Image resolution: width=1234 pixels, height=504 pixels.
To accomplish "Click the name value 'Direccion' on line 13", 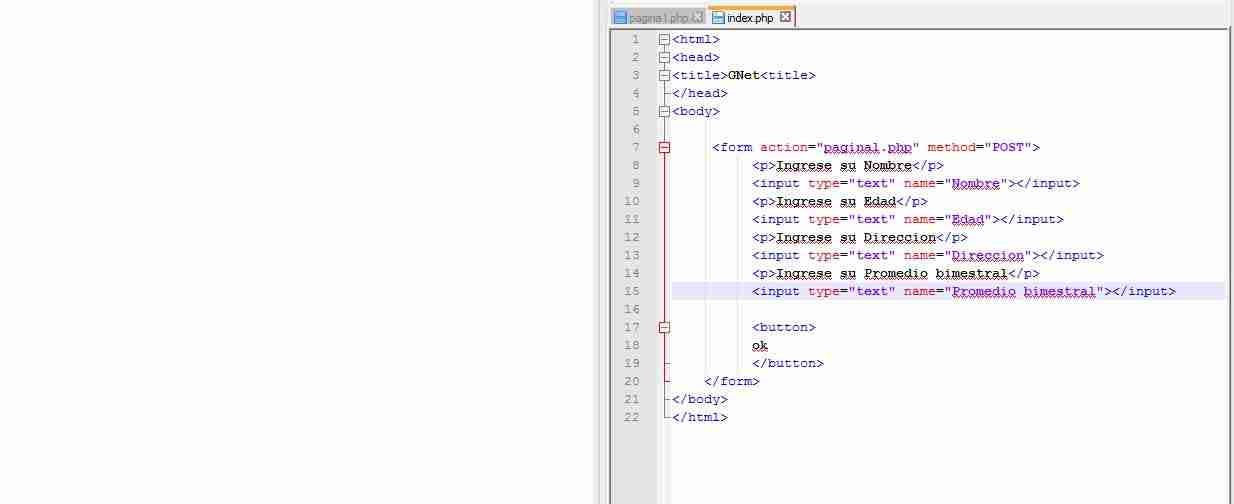I will 988,256.
